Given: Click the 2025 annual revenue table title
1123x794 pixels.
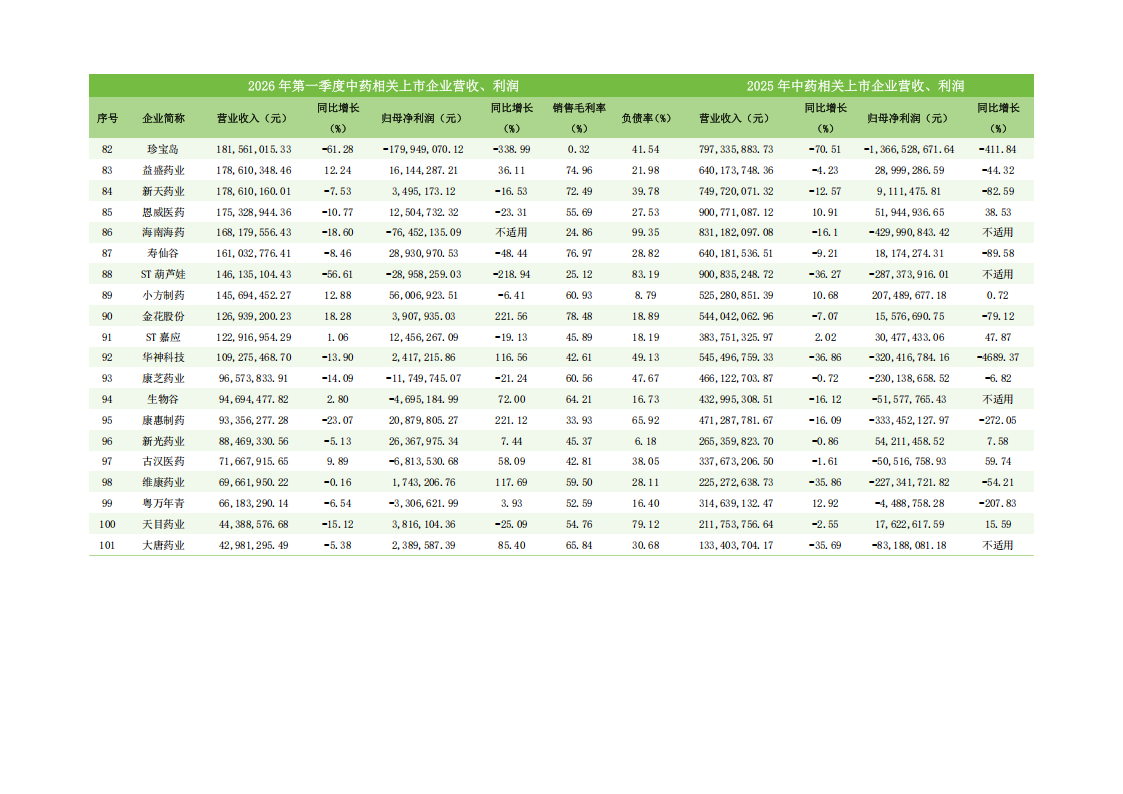Looking at the screenshot, I should click(x=855, y=86).
